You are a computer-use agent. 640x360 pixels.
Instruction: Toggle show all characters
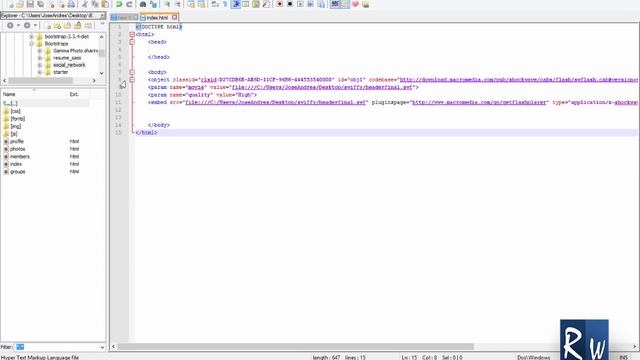pos(225,4)
